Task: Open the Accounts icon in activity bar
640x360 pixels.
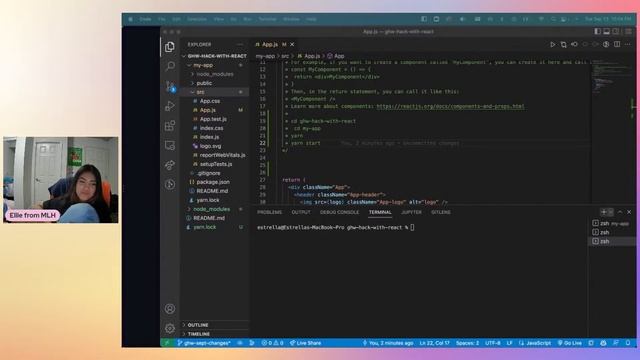Action: pos(170,309)
